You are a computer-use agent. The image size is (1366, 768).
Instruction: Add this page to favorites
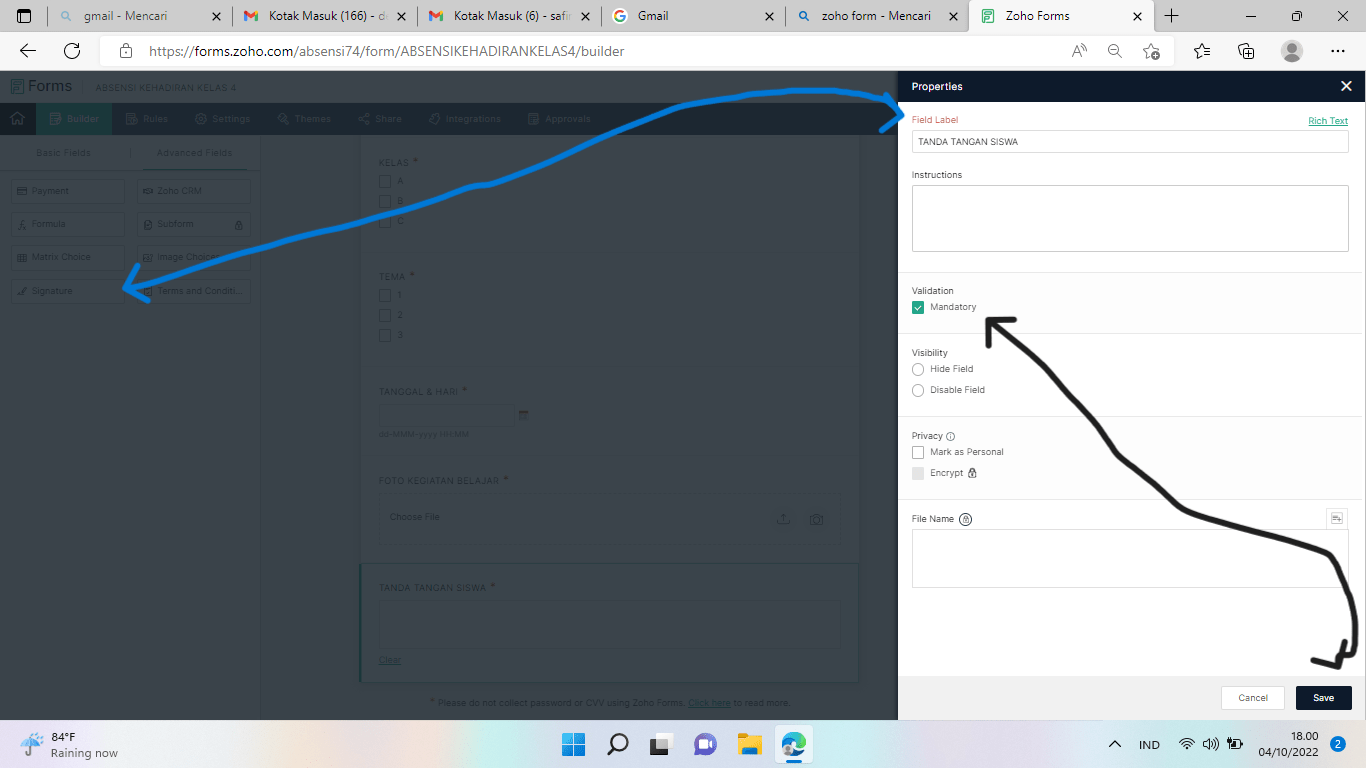tap(1152, 51)
